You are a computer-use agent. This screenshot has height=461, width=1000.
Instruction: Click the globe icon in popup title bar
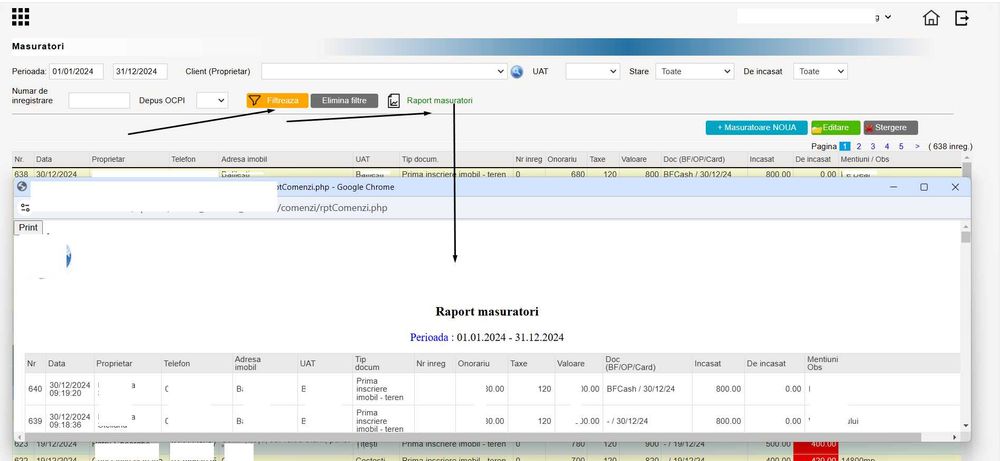pos(22,187)
